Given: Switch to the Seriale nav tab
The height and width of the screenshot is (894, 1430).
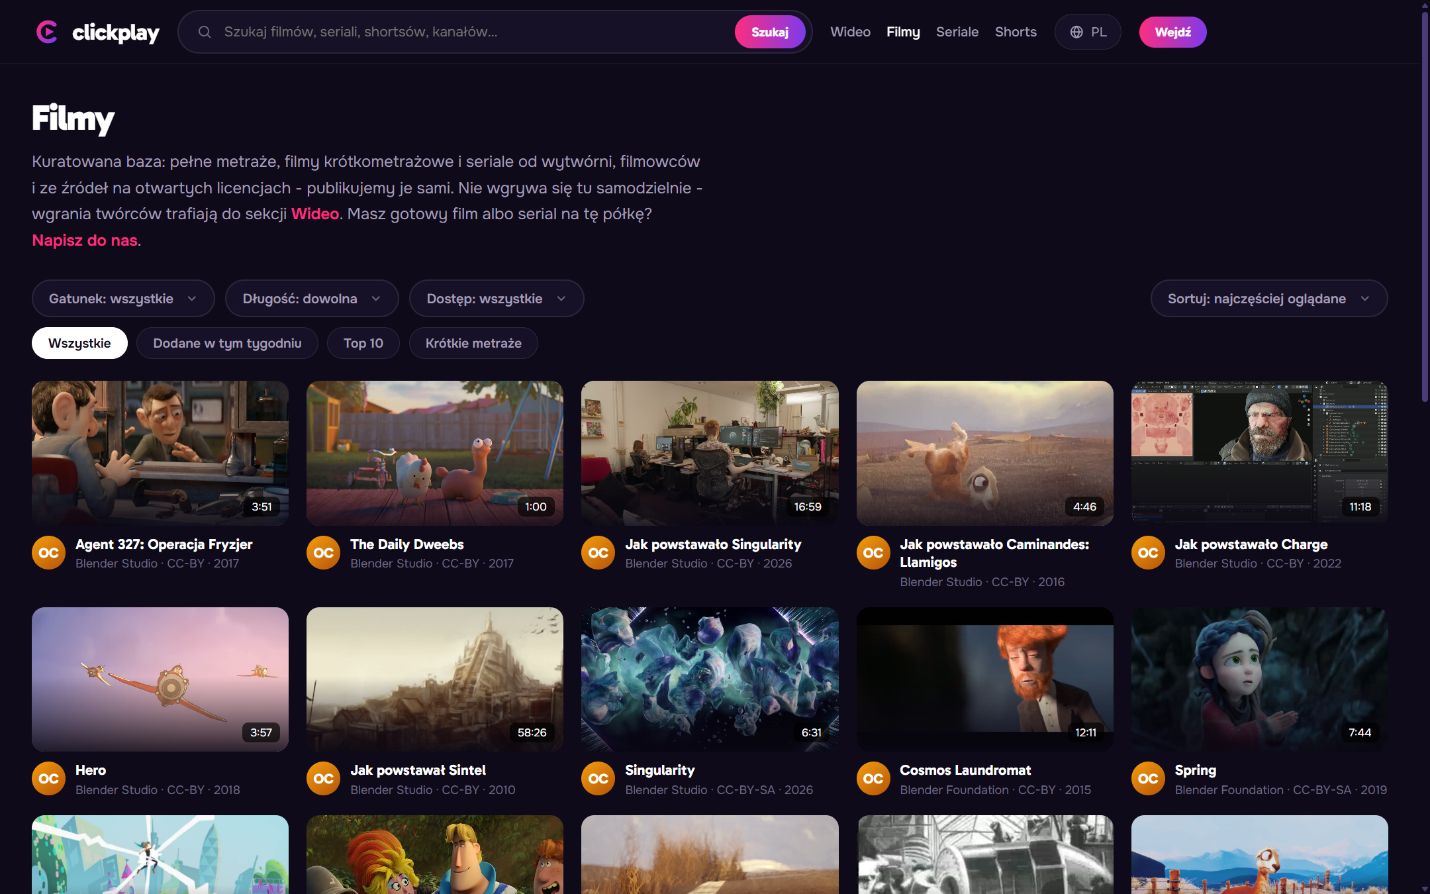Looking at the screenshot, I should [x=957, y=32].
